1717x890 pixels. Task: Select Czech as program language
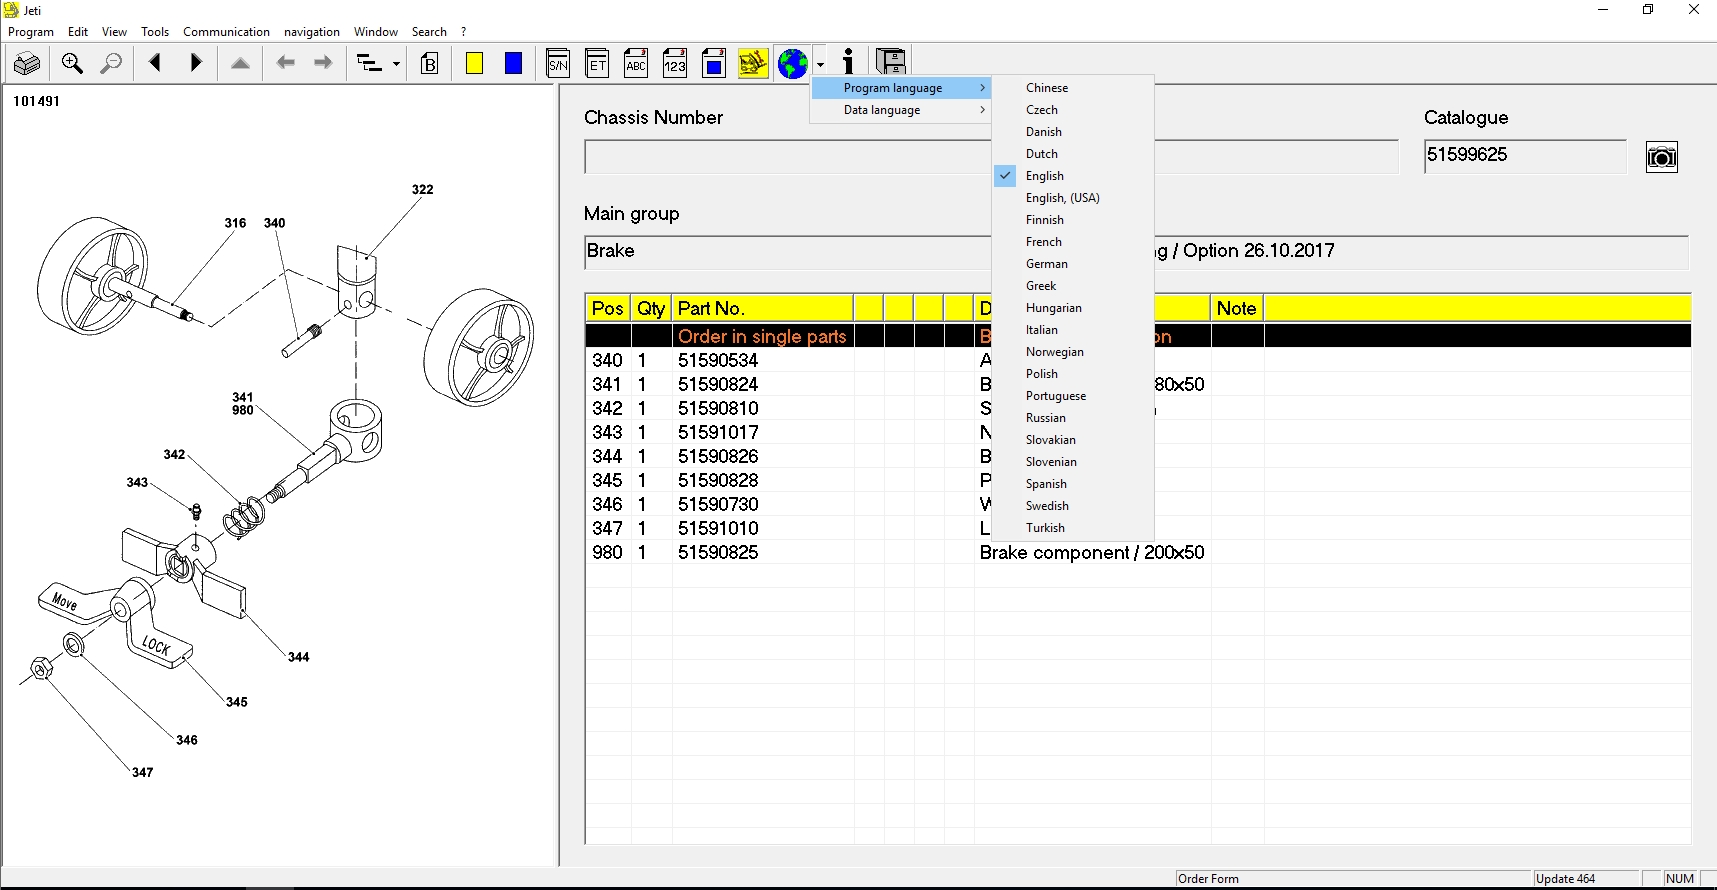1073,110
